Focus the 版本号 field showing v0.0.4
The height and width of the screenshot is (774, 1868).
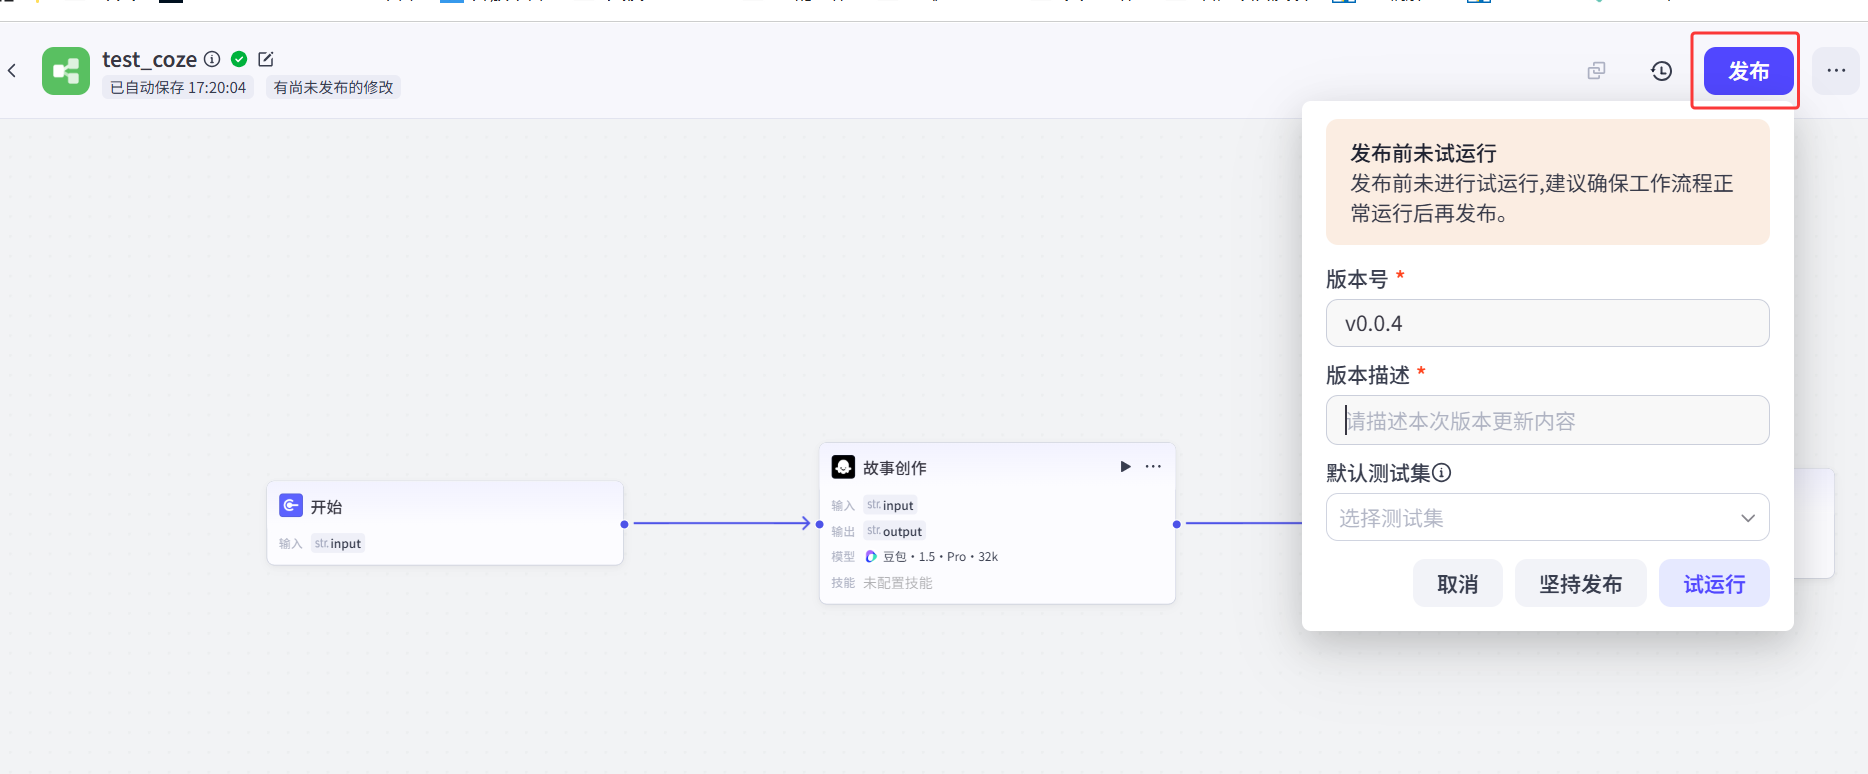point(1547,324)
